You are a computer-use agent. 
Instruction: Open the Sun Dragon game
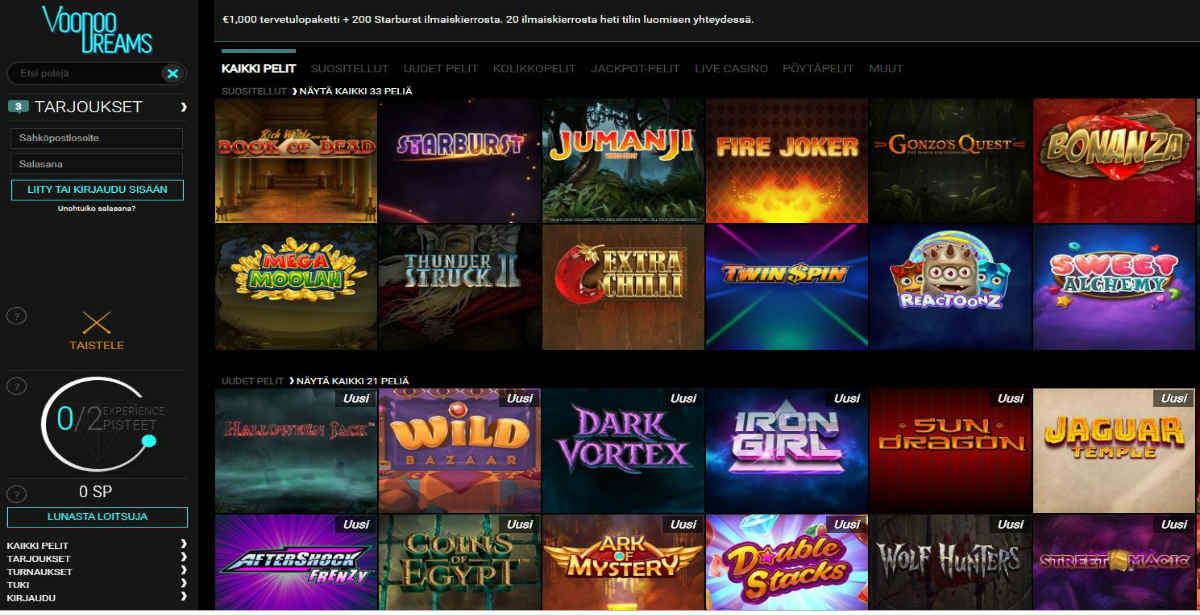950,451
